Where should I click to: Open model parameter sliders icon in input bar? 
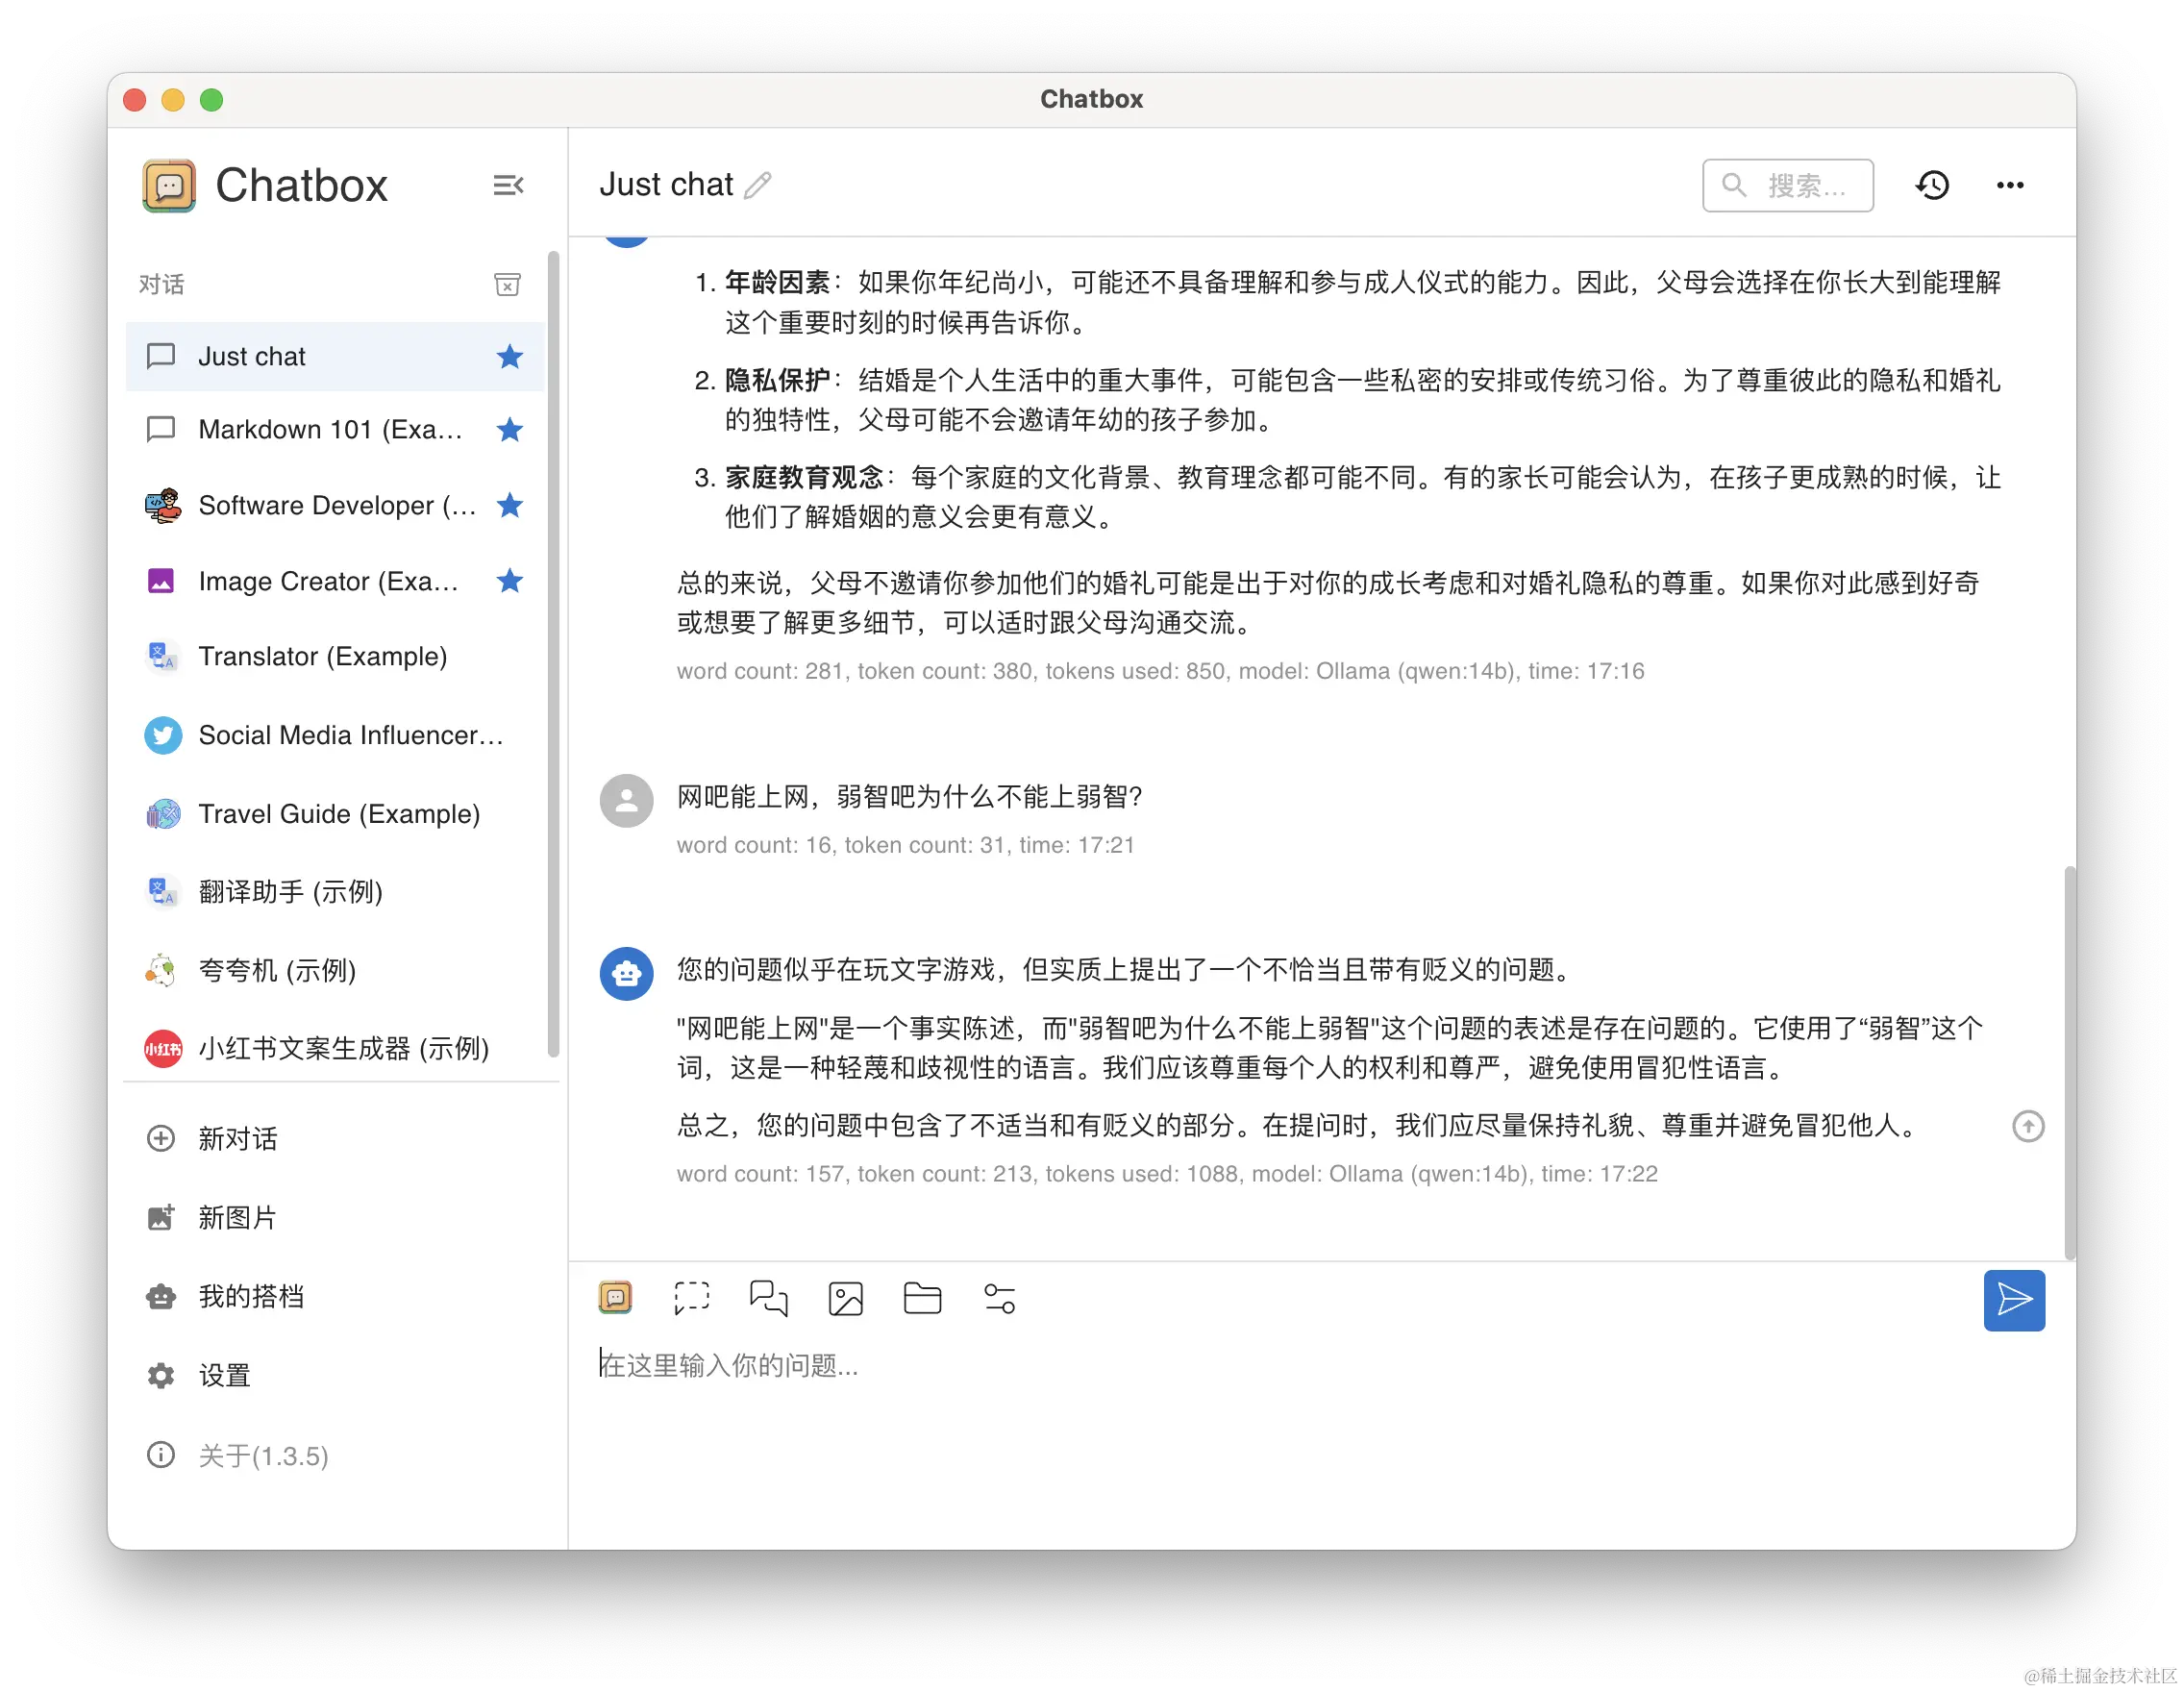click(999, 1298)
